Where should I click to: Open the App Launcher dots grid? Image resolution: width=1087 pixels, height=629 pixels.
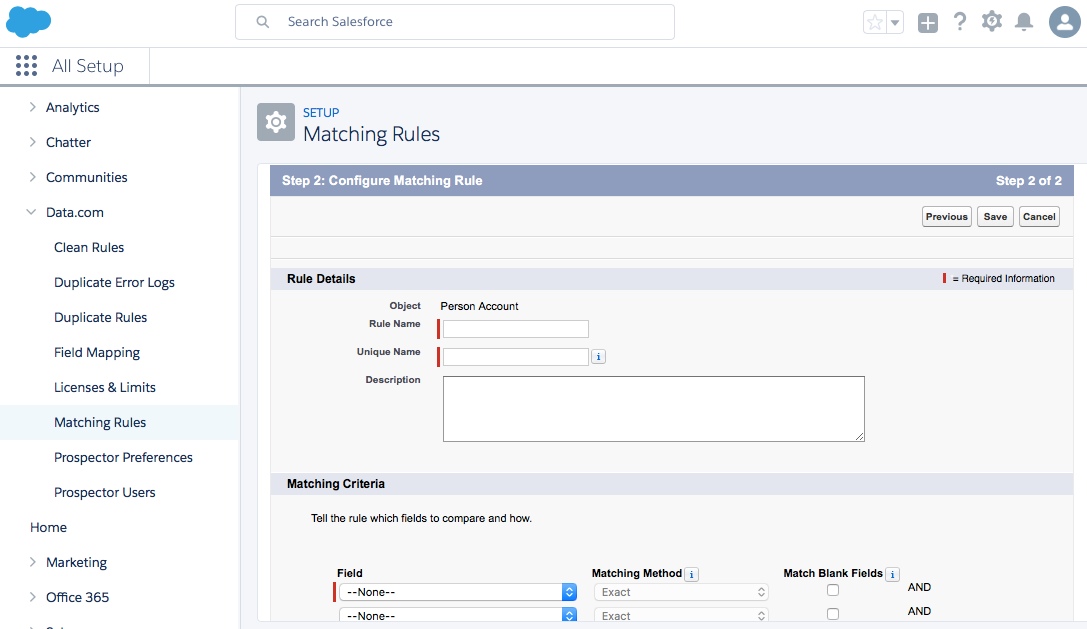(x=26, y=66)
